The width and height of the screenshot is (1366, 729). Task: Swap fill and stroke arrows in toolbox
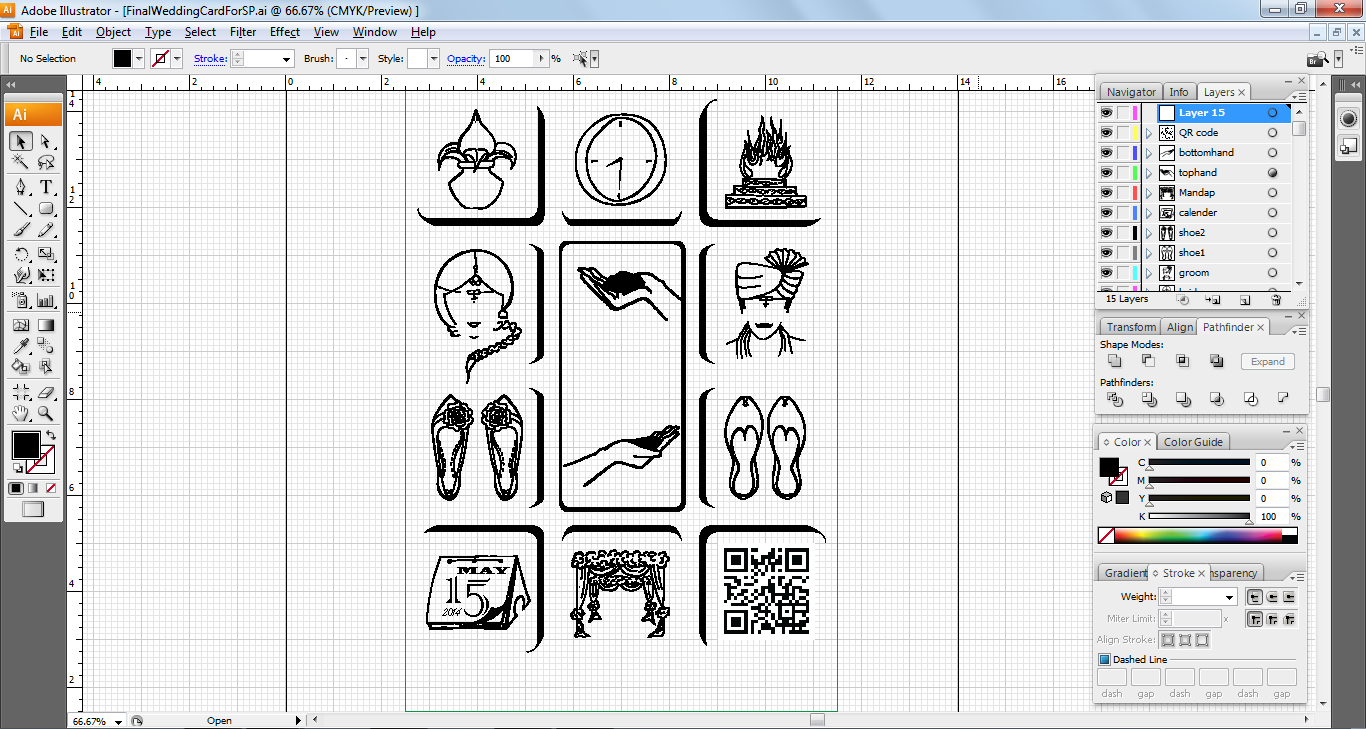(50, 436)
